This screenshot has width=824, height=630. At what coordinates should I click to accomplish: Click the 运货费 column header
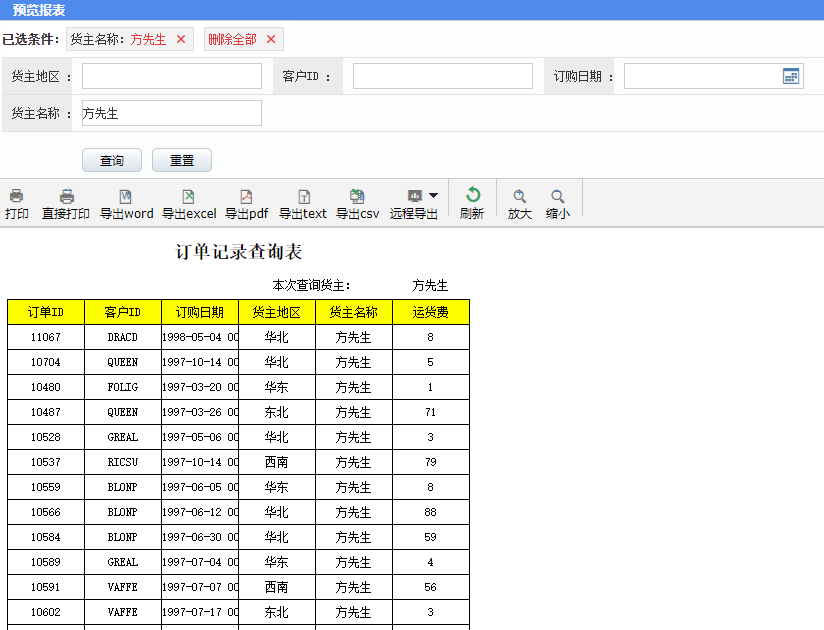(431, 312)
